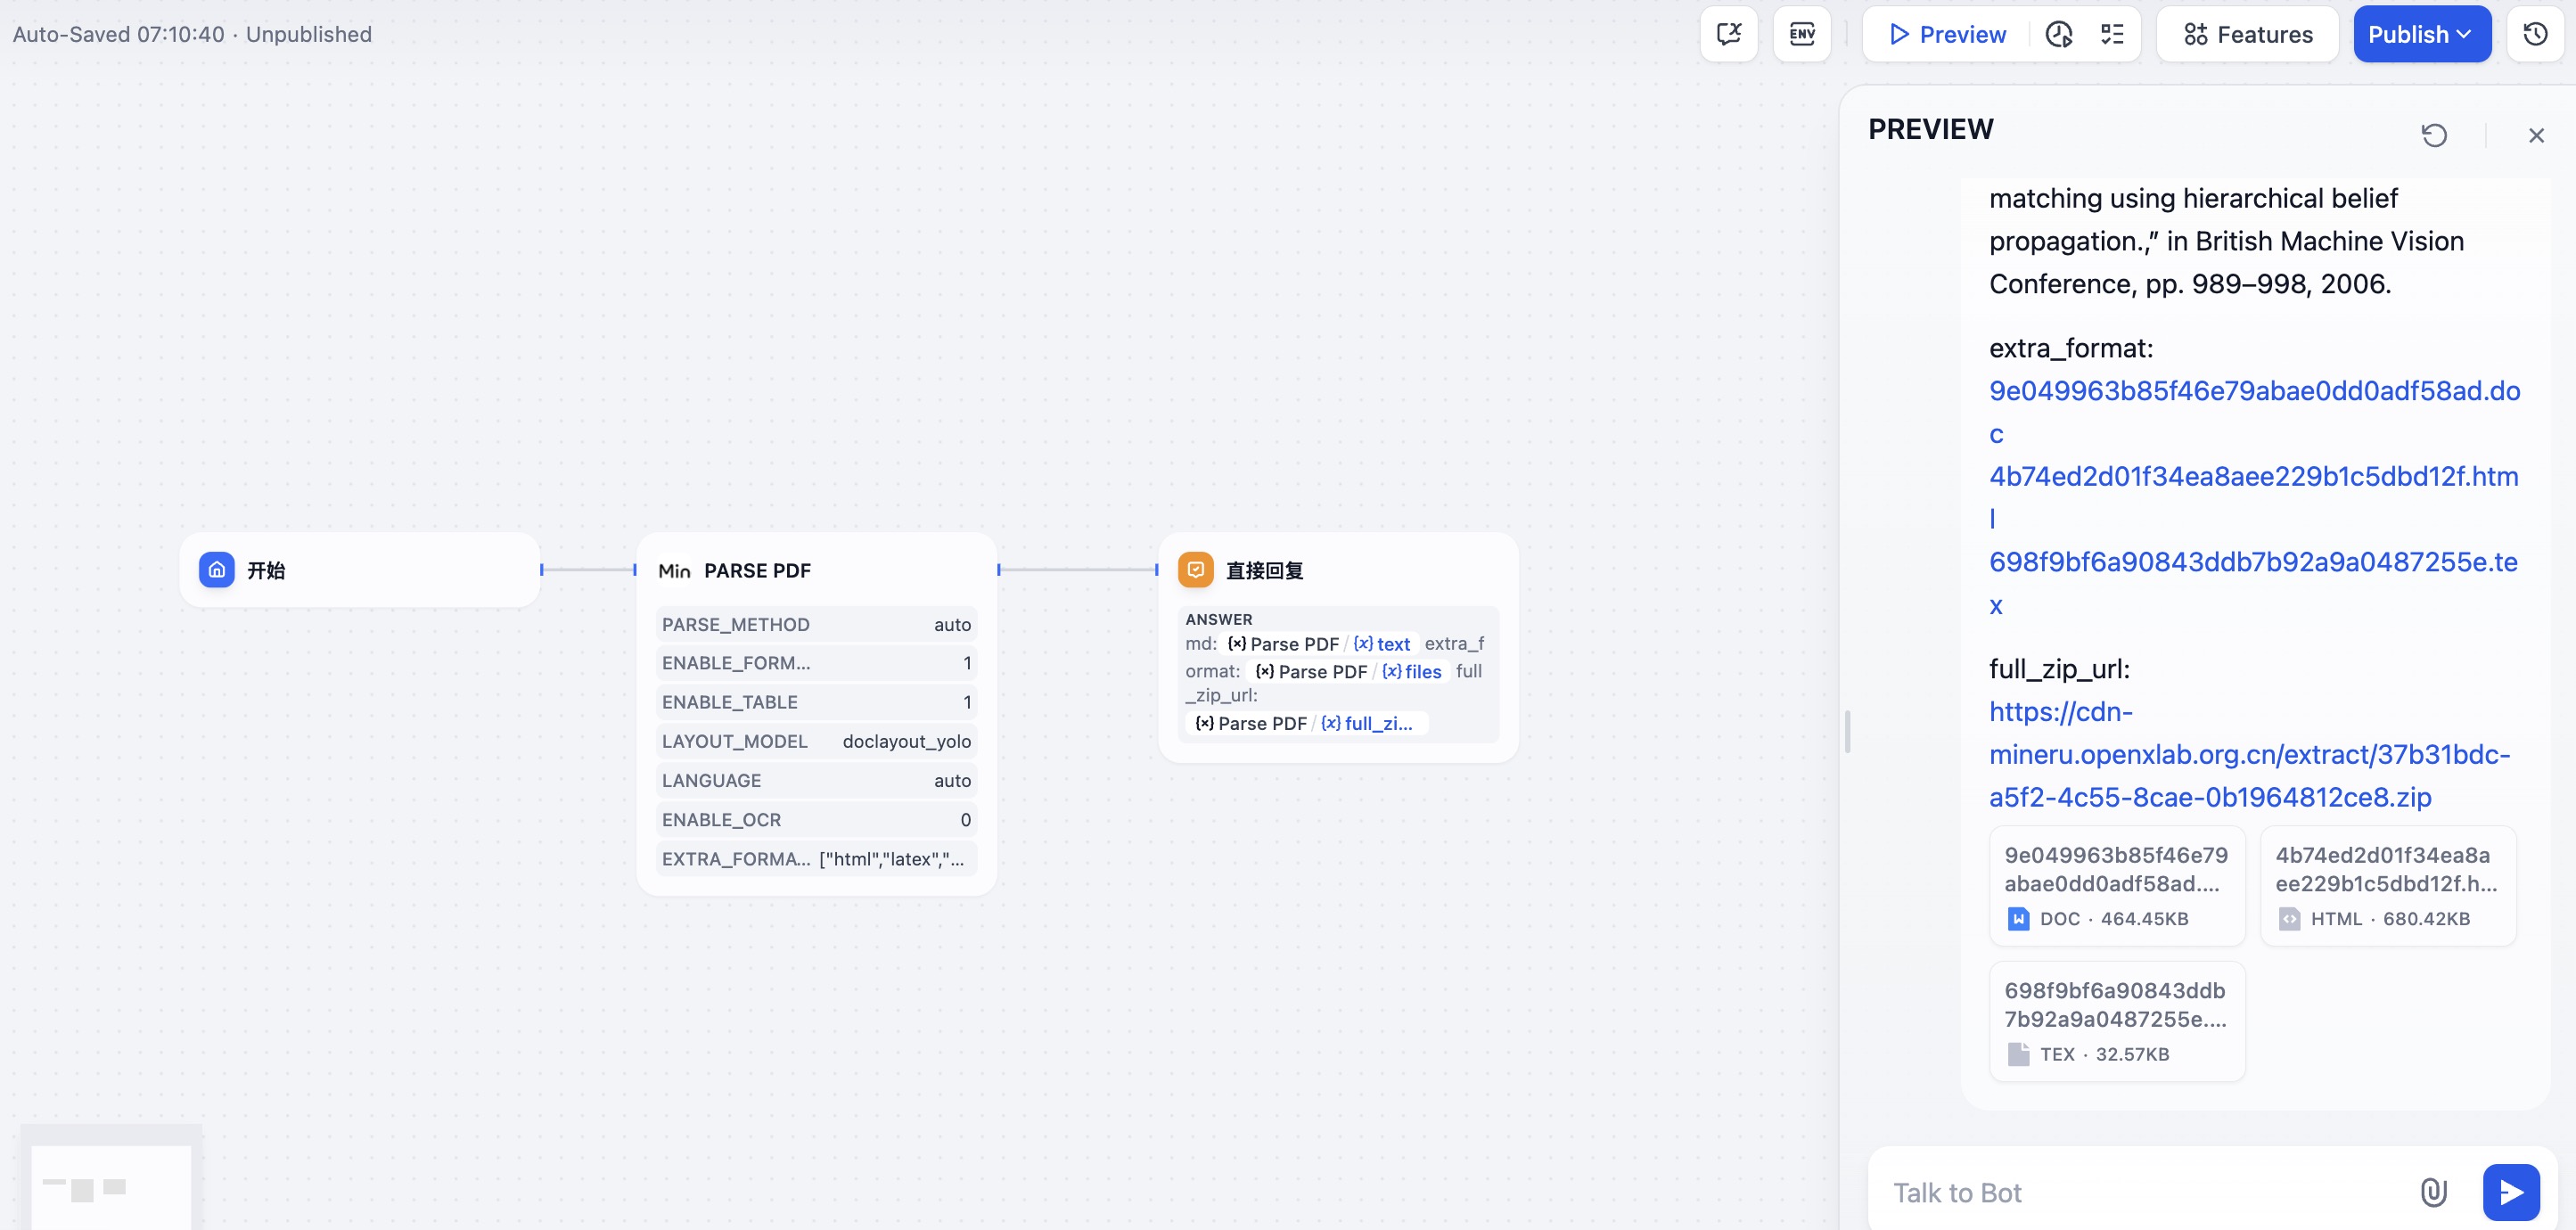This screenshot has width=2576, height=1230.
Task: Click the version history icon
Action: coord(2535,34)
